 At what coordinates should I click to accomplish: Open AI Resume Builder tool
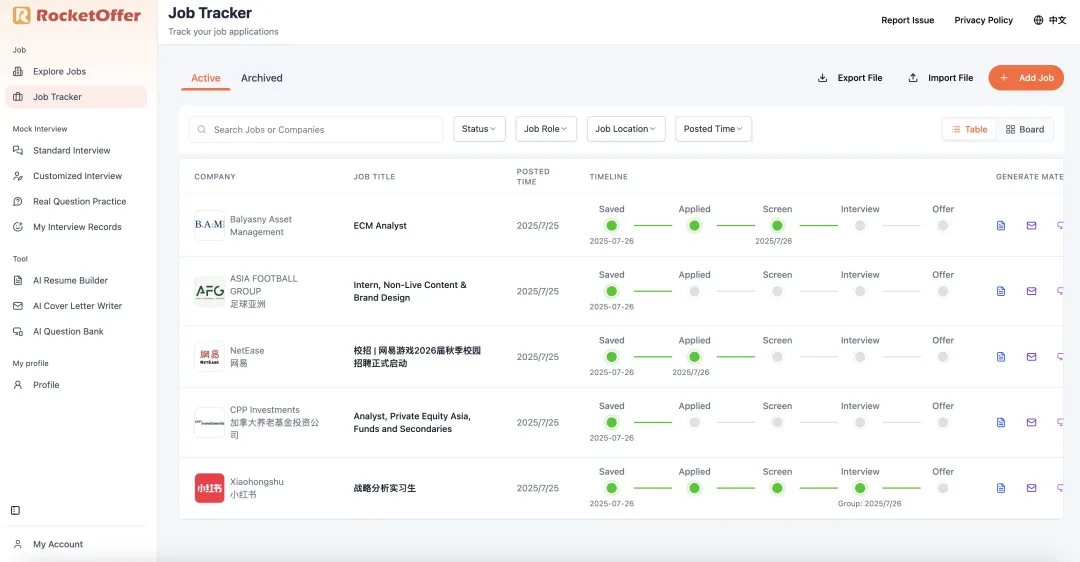point(70,280)
